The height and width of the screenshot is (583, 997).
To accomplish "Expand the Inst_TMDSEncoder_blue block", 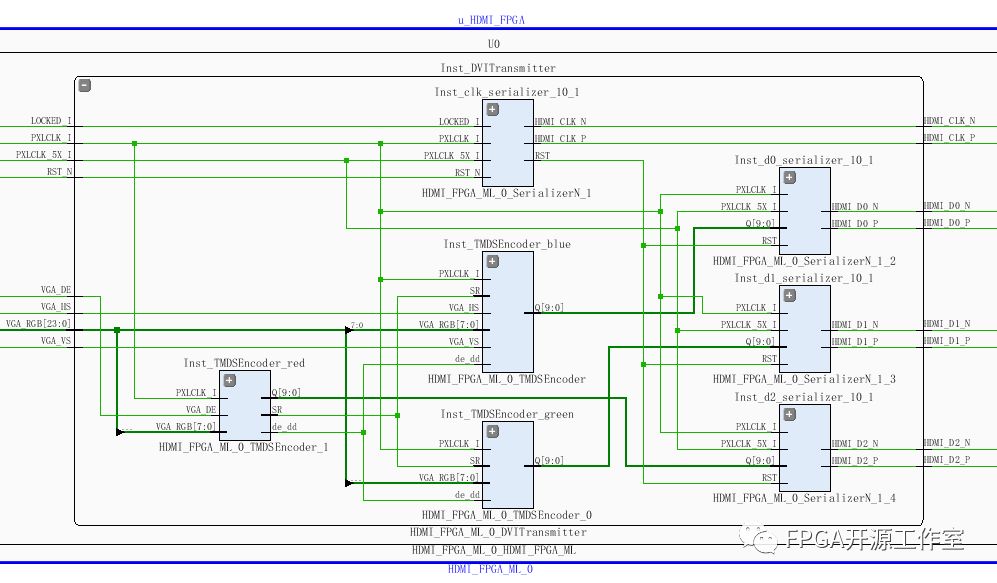I will click(492, 261).
